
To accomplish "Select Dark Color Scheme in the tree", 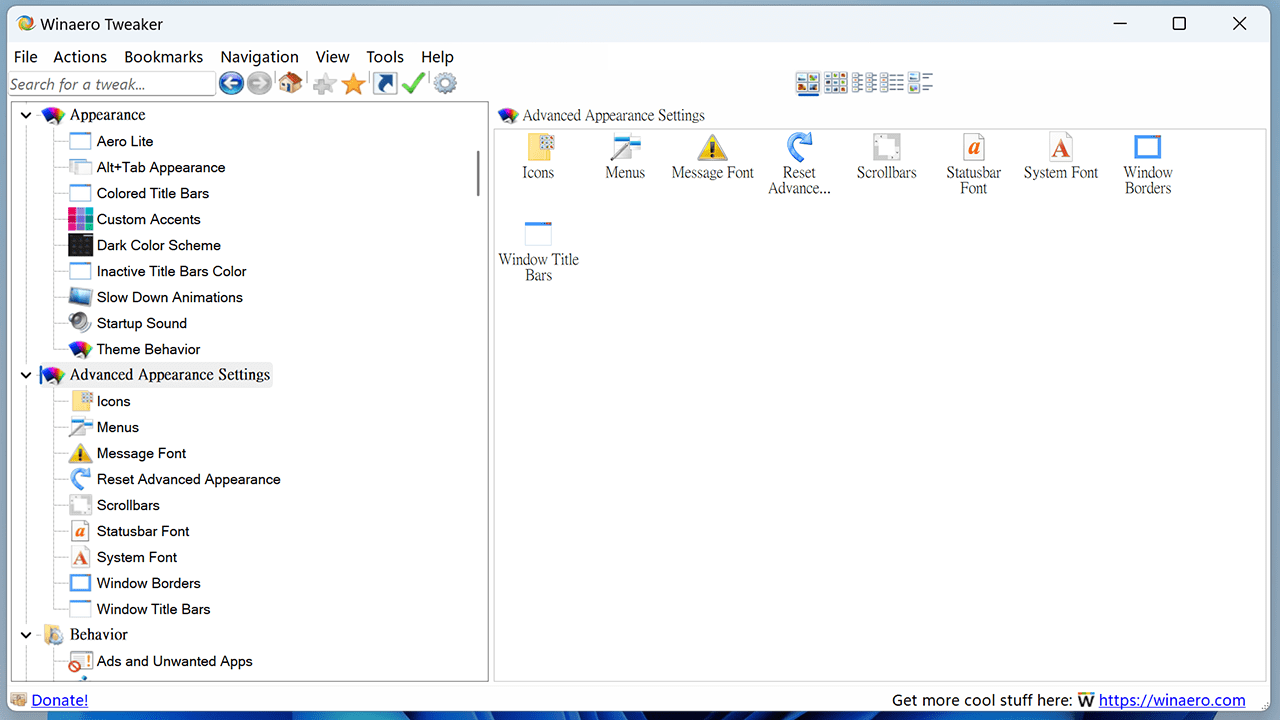I will click(158, 245).
